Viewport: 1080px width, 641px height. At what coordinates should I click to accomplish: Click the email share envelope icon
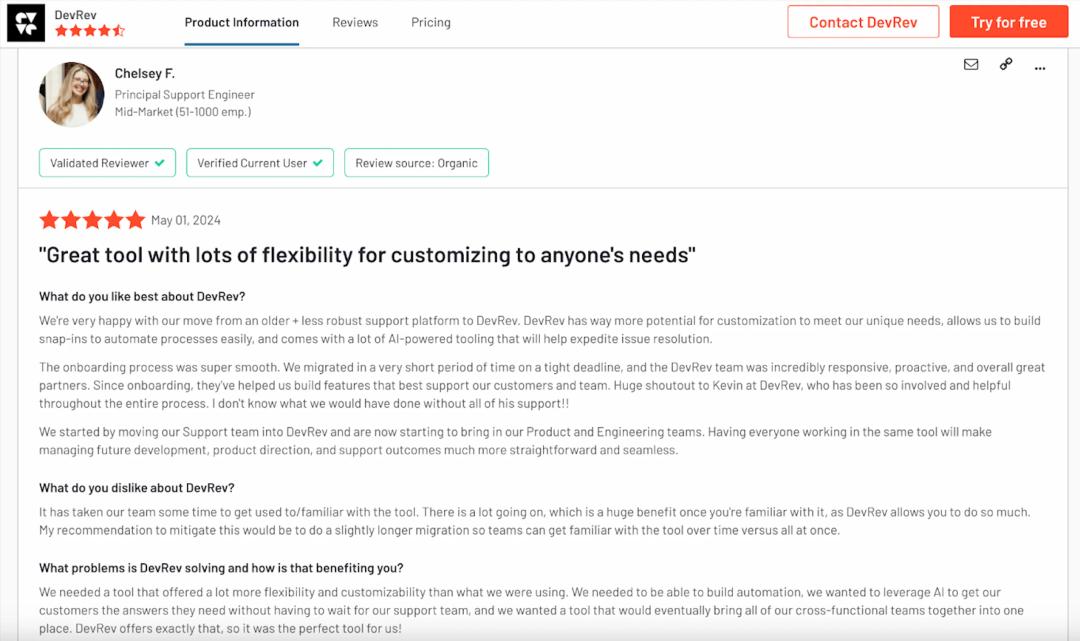click(x=971, y=65)
